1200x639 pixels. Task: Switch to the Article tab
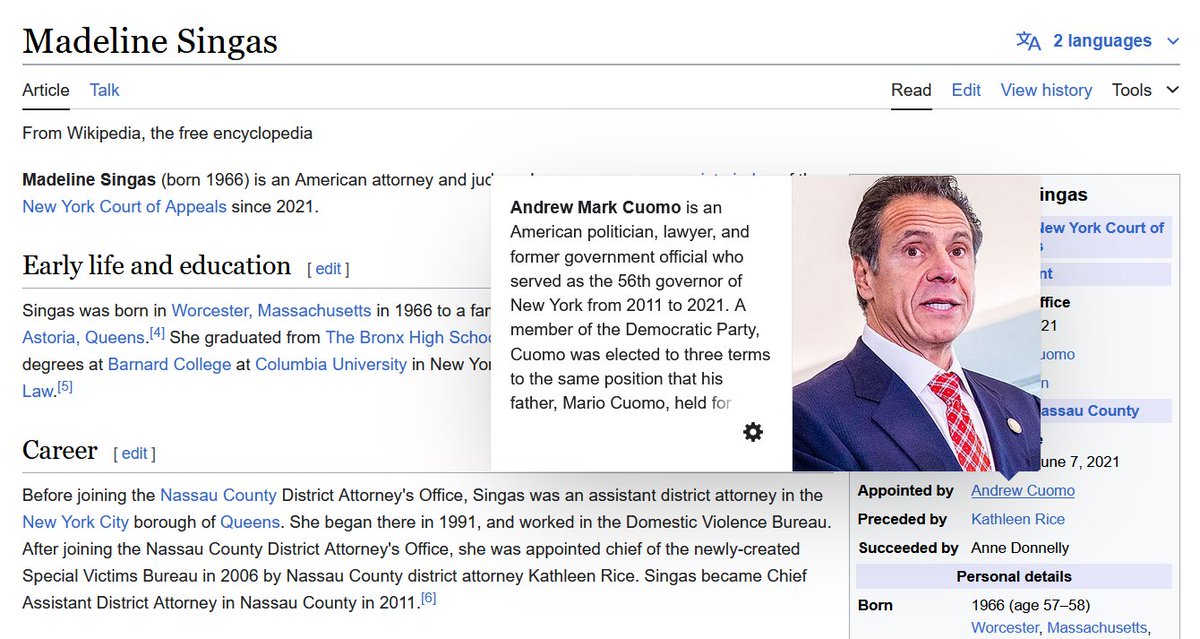46,90
